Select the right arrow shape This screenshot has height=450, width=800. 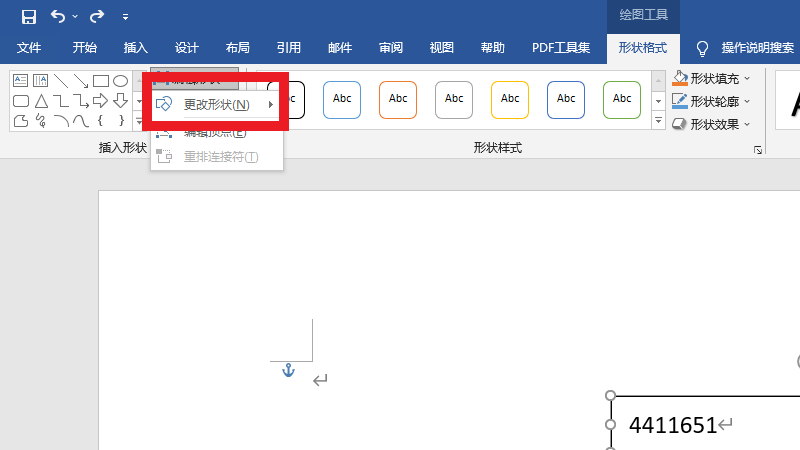click(x=100, y=101)
